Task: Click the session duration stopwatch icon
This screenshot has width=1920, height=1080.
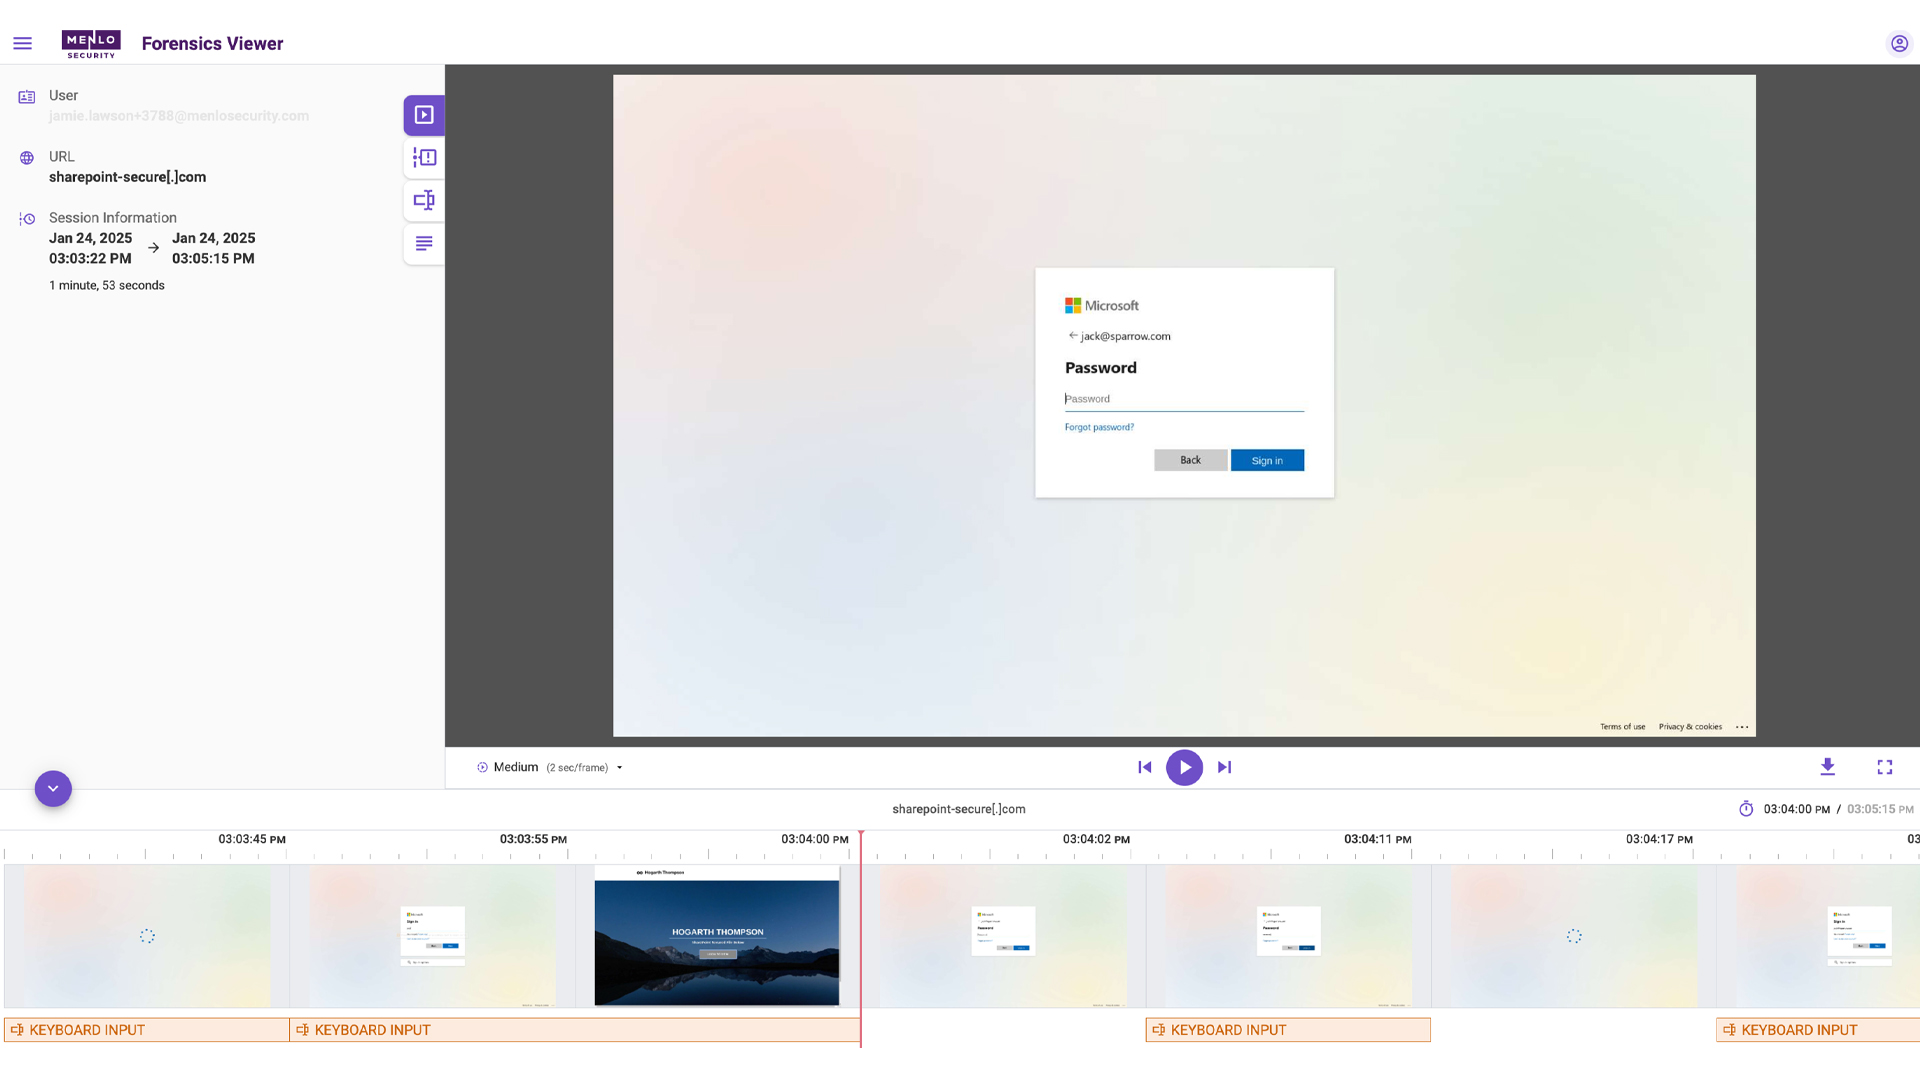Action: (1746, 809)
